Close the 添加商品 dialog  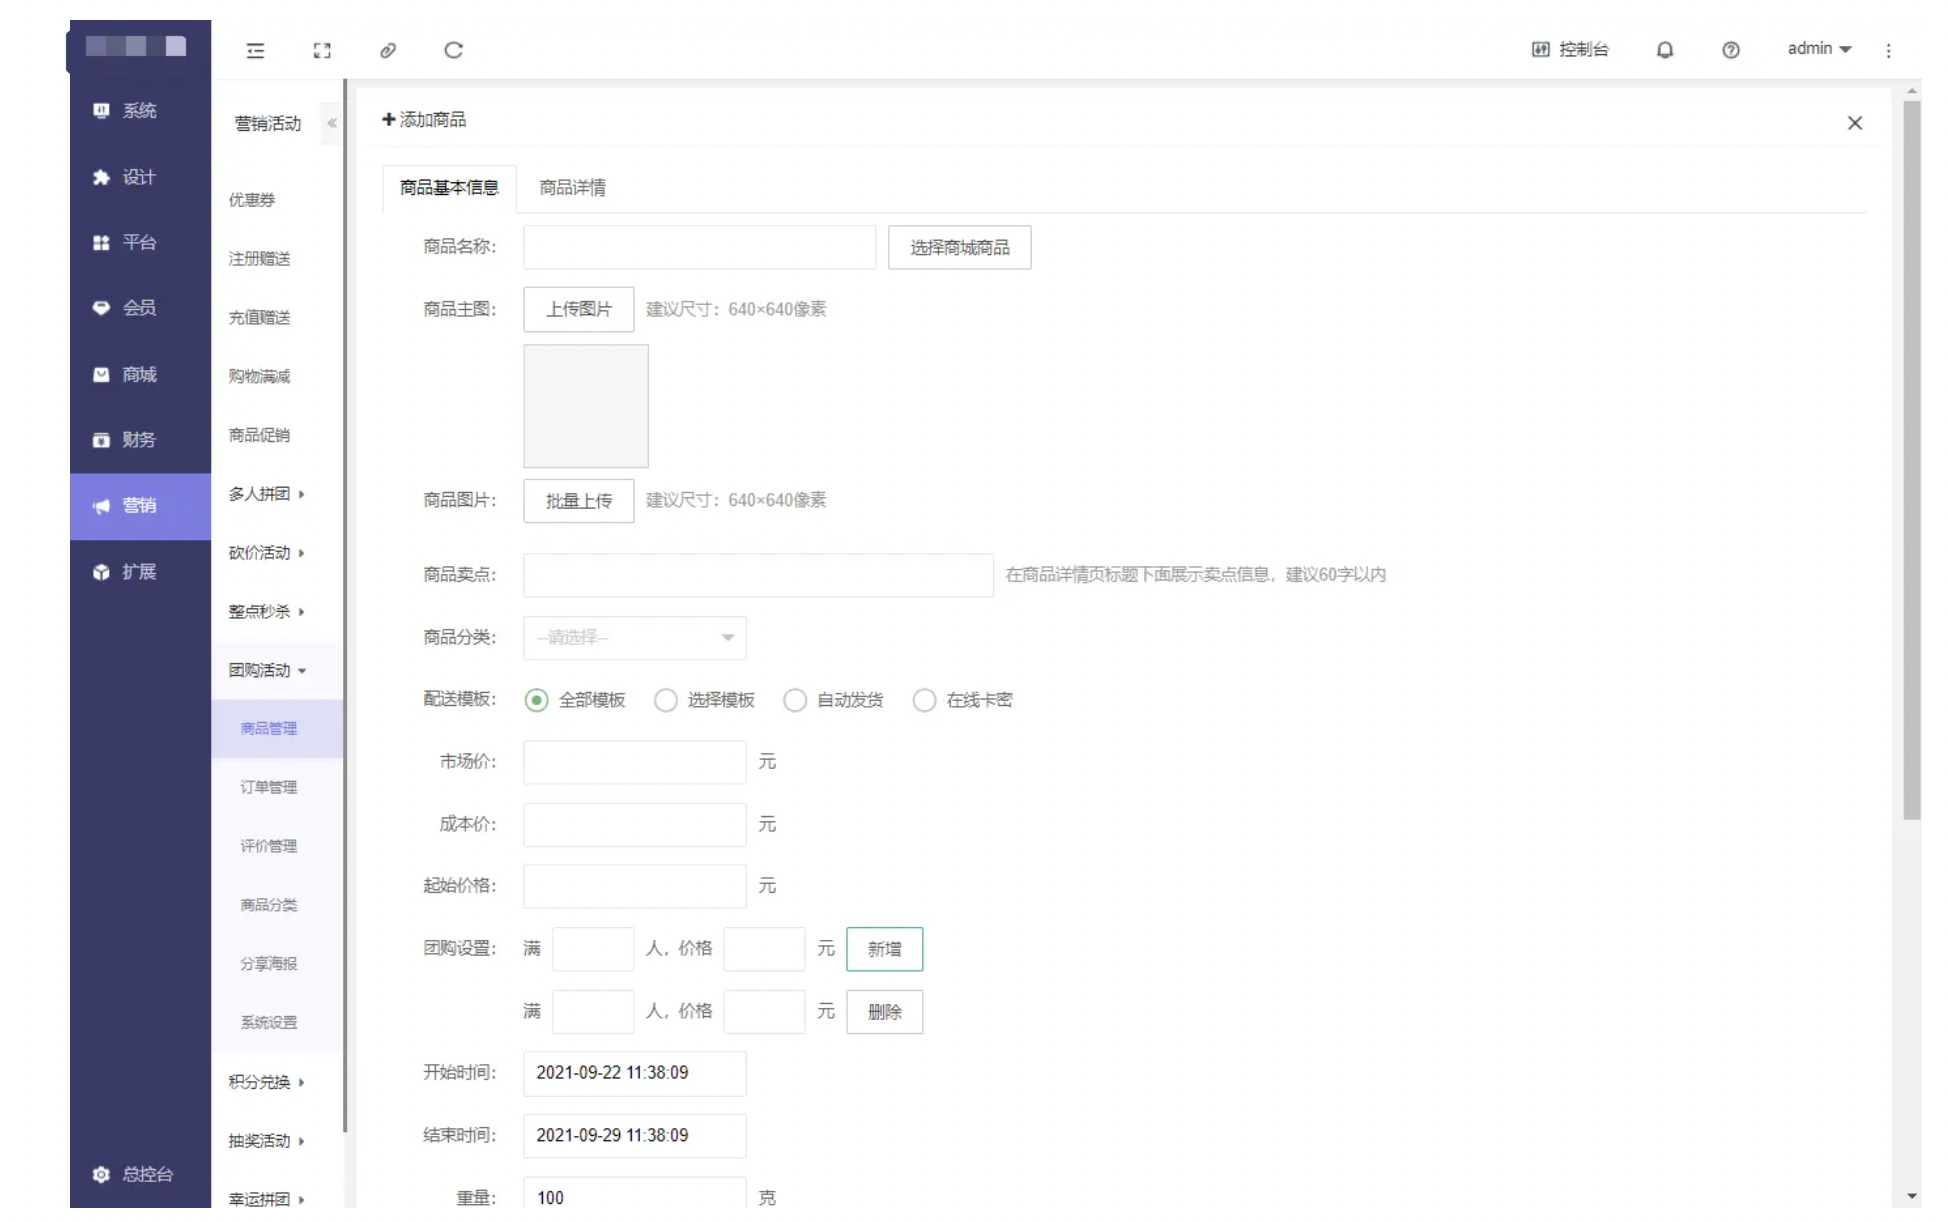[1855, 123]
